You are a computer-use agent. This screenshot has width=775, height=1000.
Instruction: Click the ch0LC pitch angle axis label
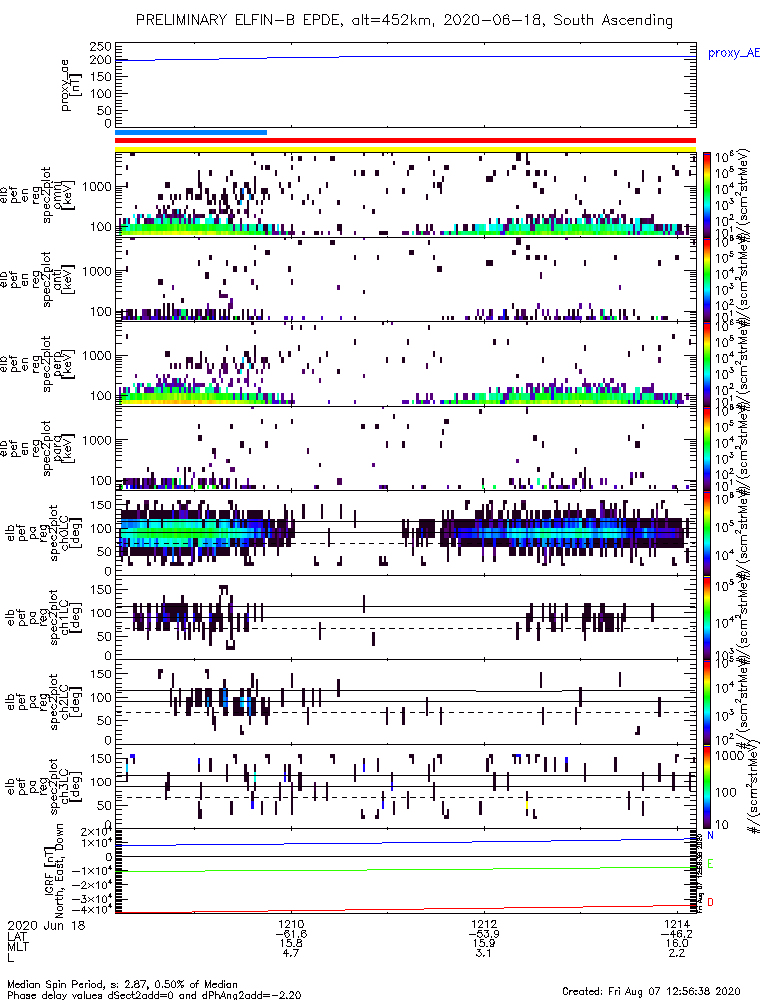click(x=45, y=533)
